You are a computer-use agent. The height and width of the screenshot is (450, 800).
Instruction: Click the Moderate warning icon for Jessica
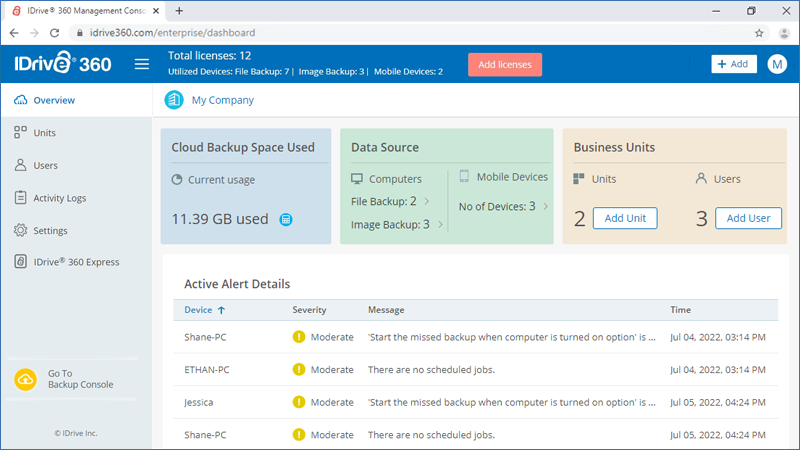coord(299,402)
